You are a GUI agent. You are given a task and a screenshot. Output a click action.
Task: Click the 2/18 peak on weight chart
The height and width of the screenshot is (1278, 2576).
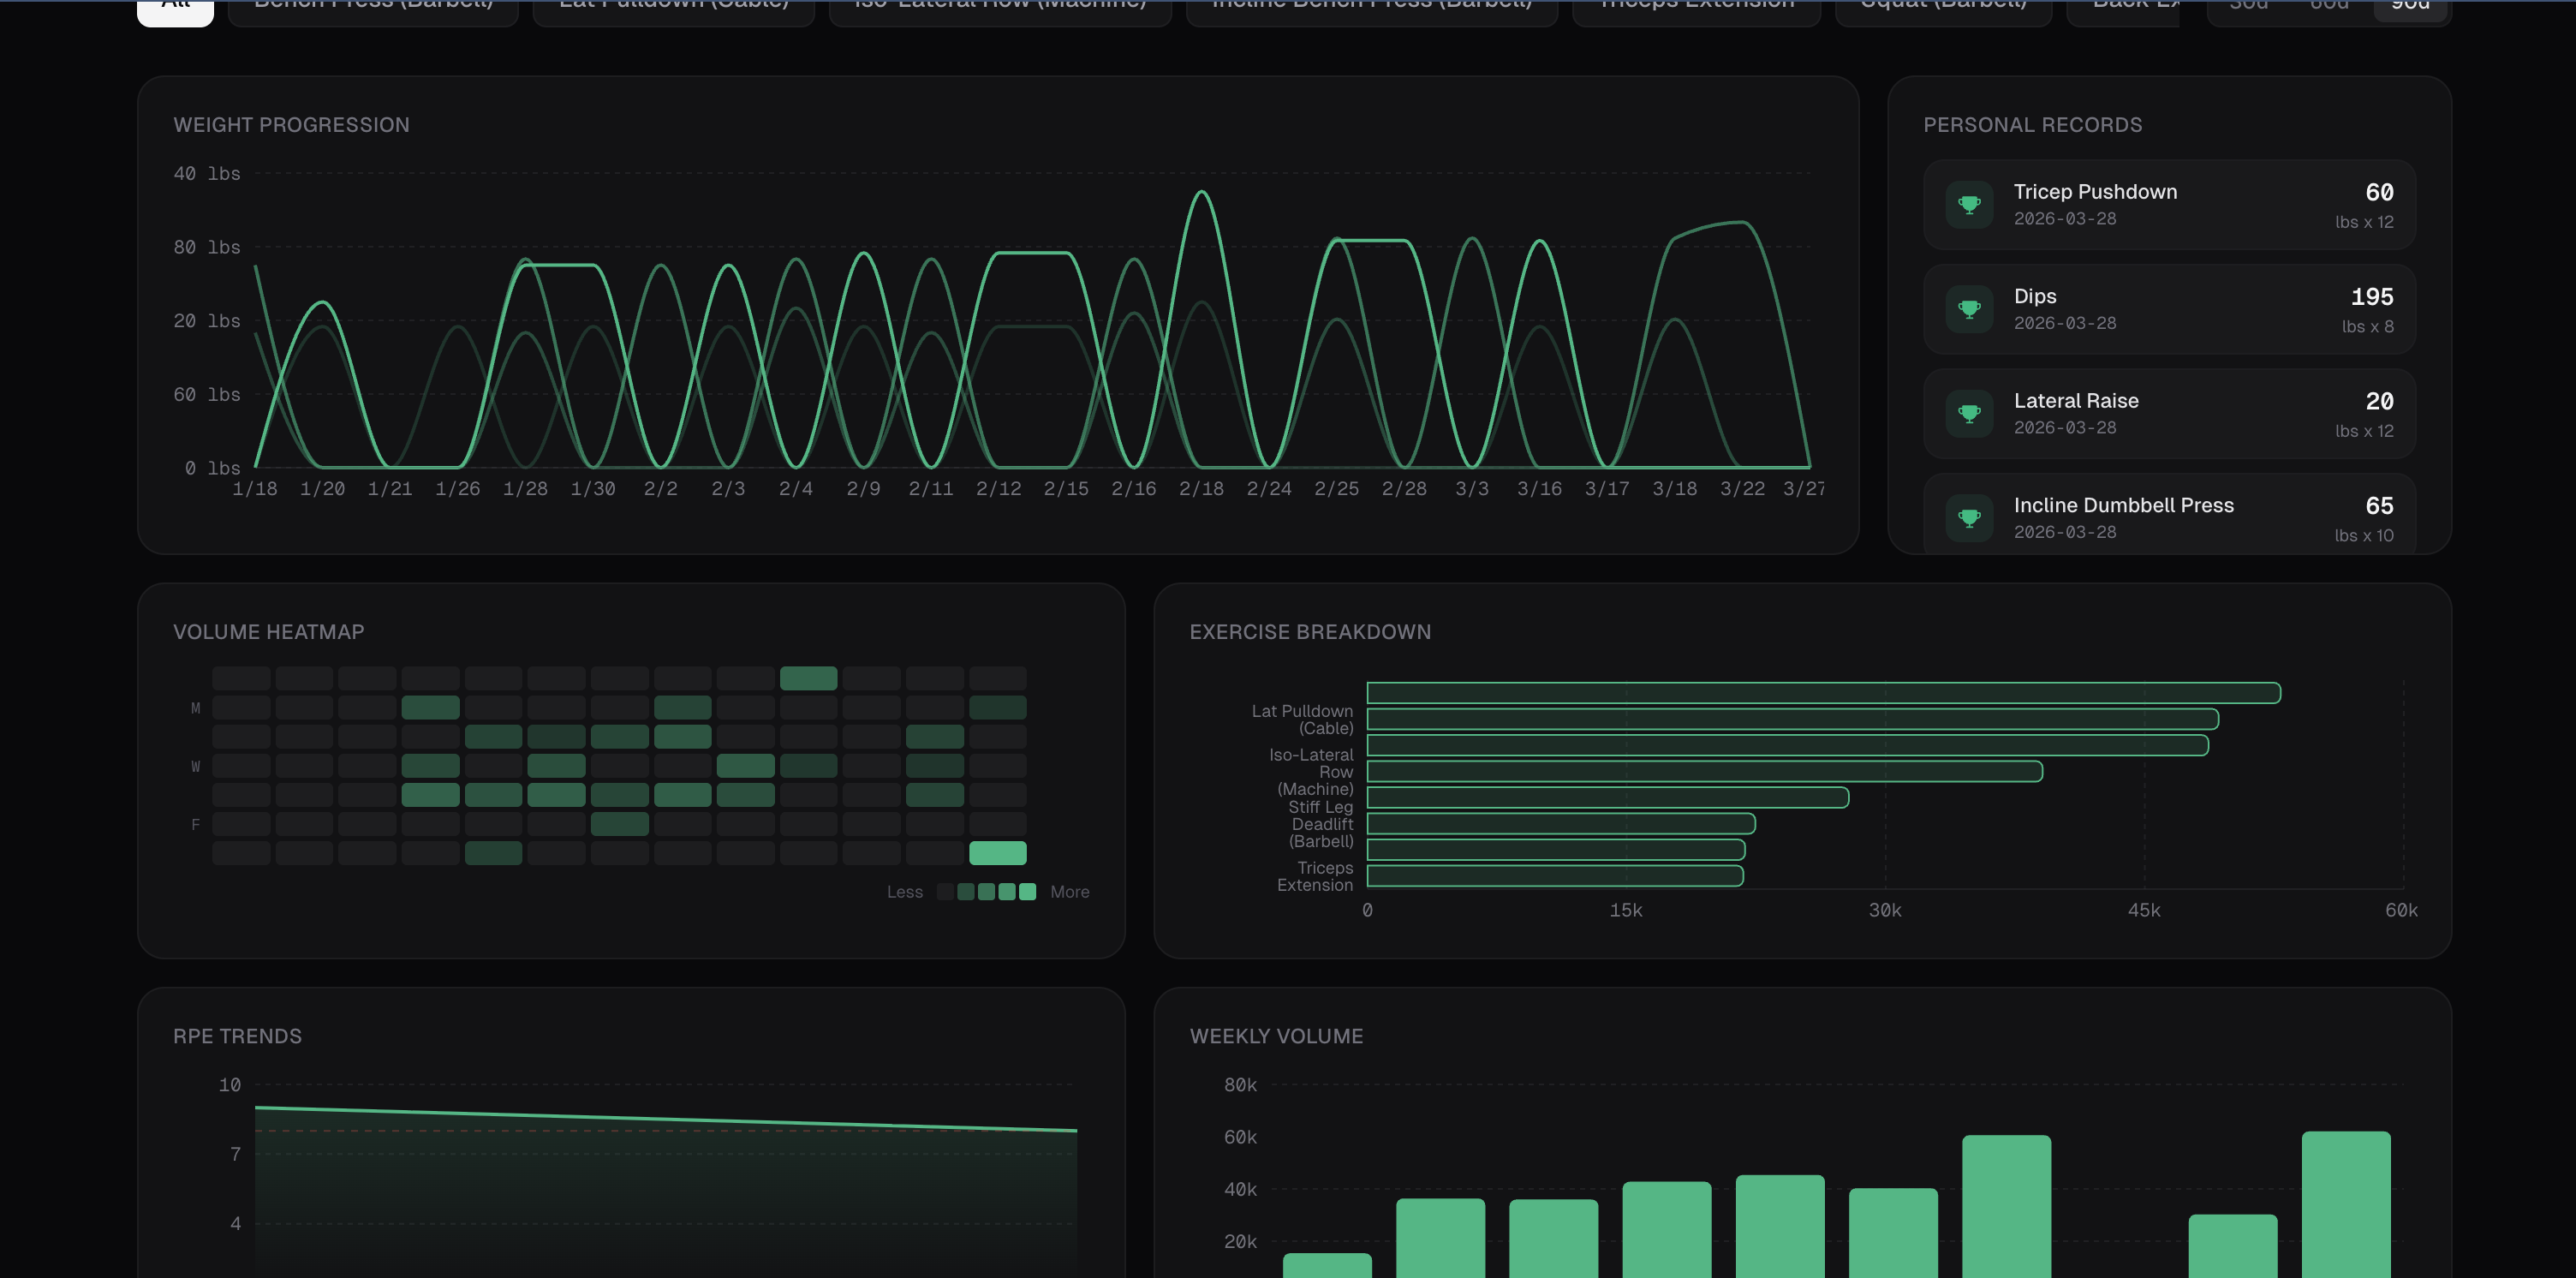point(1201,192)
